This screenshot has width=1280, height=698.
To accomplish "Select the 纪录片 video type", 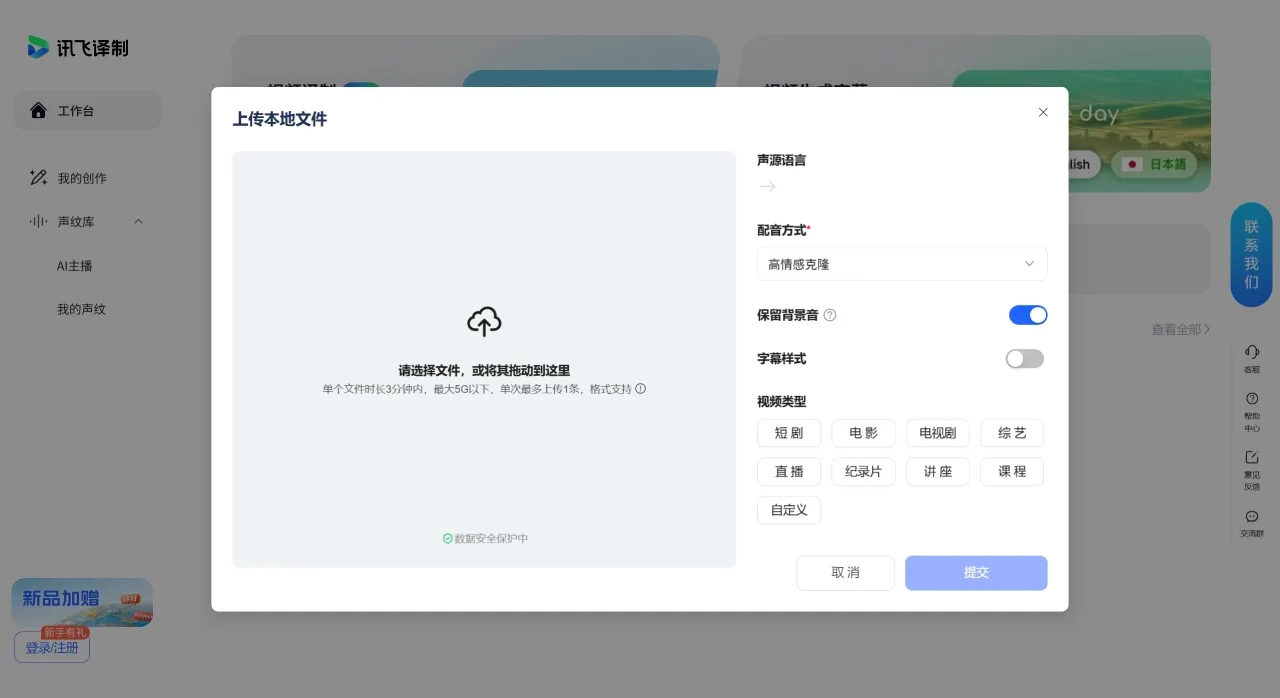I will tap(863, 471).
